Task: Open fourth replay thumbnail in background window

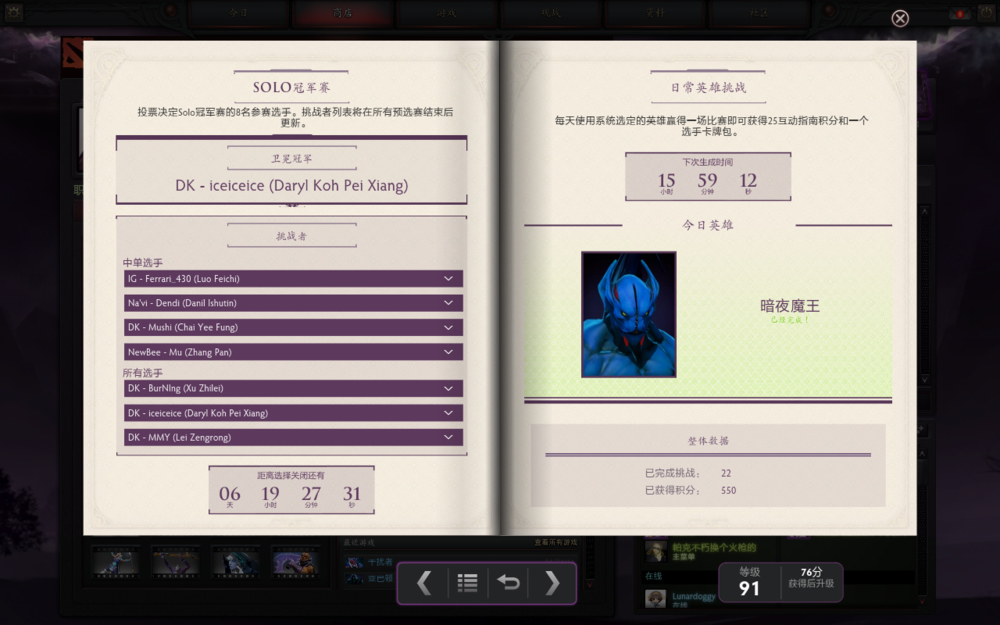Action: tap(296, 562)
